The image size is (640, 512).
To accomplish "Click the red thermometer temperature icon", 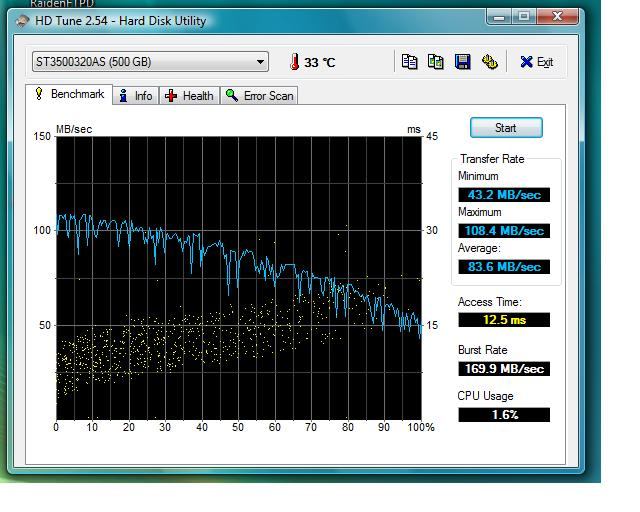I will (x=294, y=62).
